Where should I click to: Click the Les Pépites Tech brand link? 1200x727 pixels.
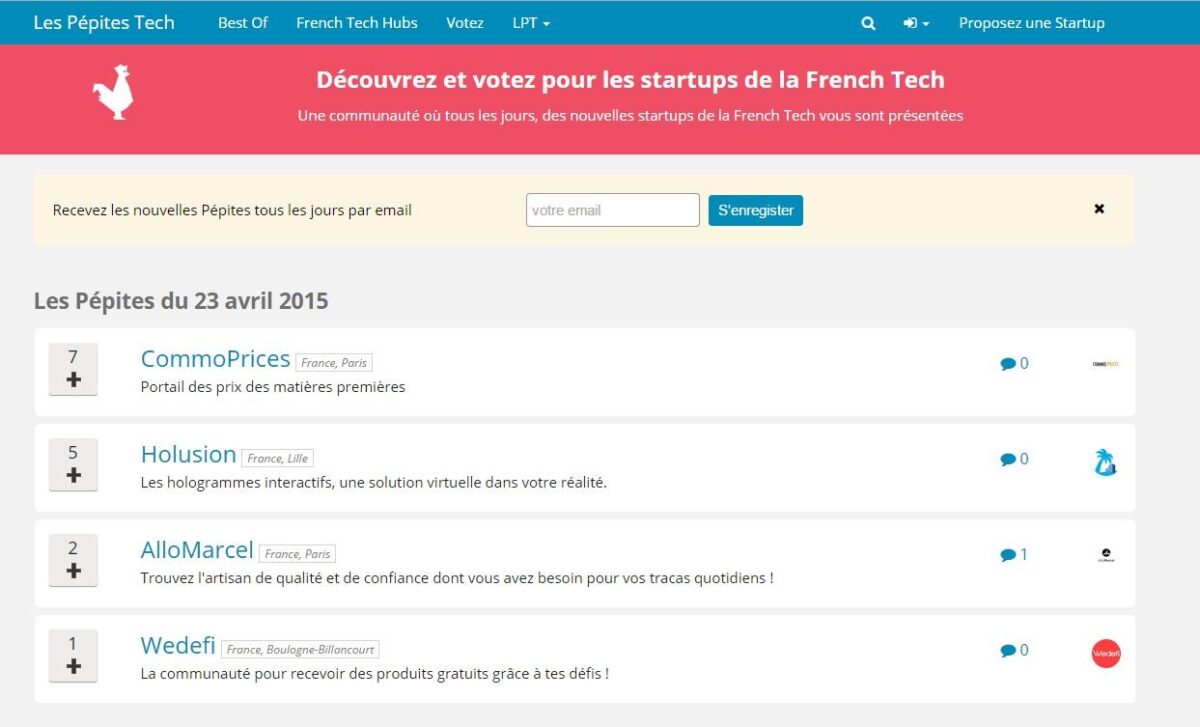(x=104, y=23)
